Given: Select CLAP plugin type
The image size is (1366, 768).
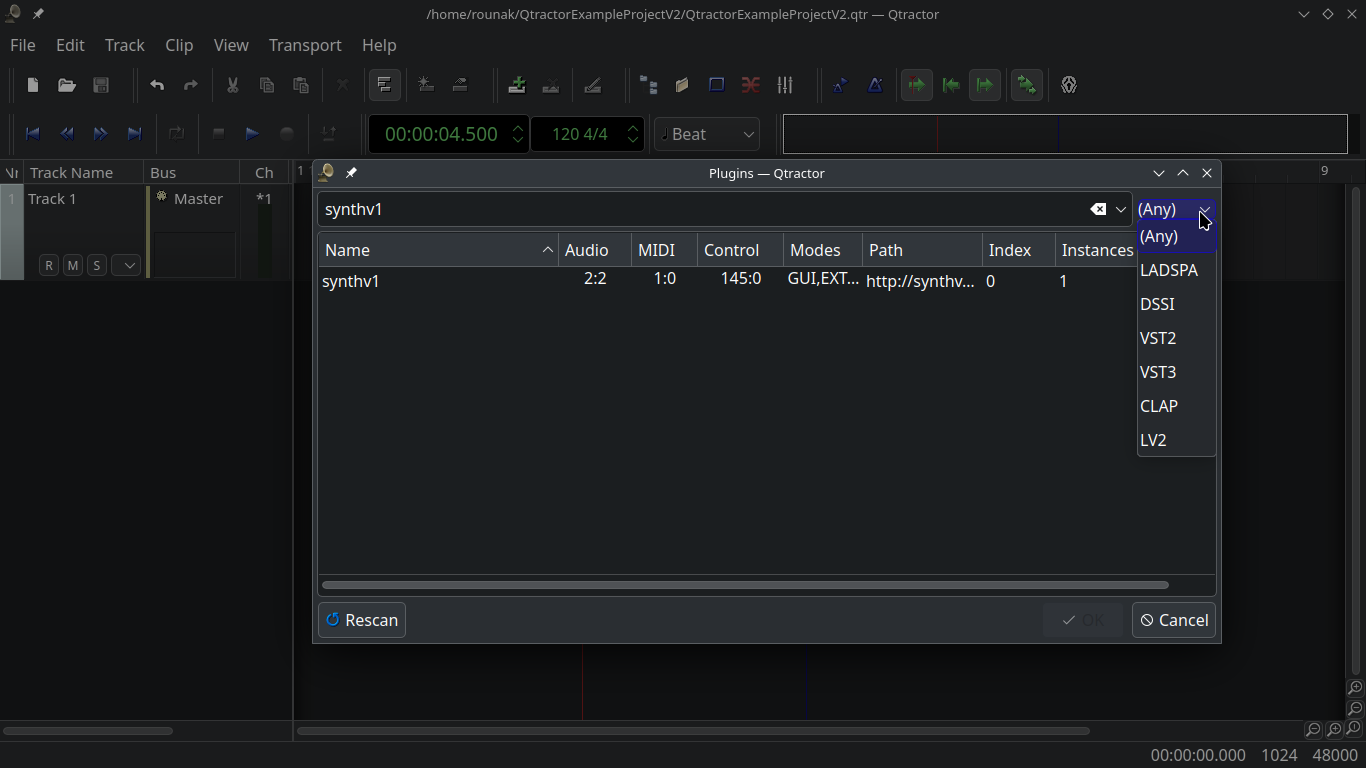Looking at the screenshot, I should 1176,406.
